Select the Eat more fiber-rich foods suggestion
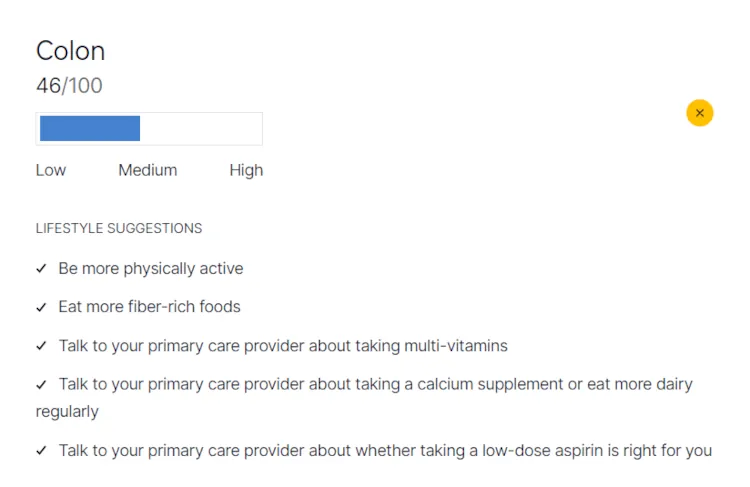 tap(149, 307)
